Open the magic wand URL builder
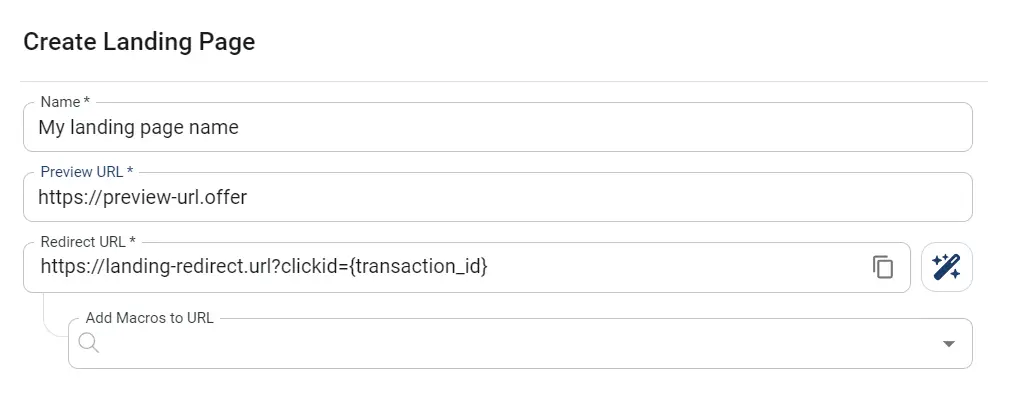1010x403 pixels. pyautogui.click(x=947, y=267)
